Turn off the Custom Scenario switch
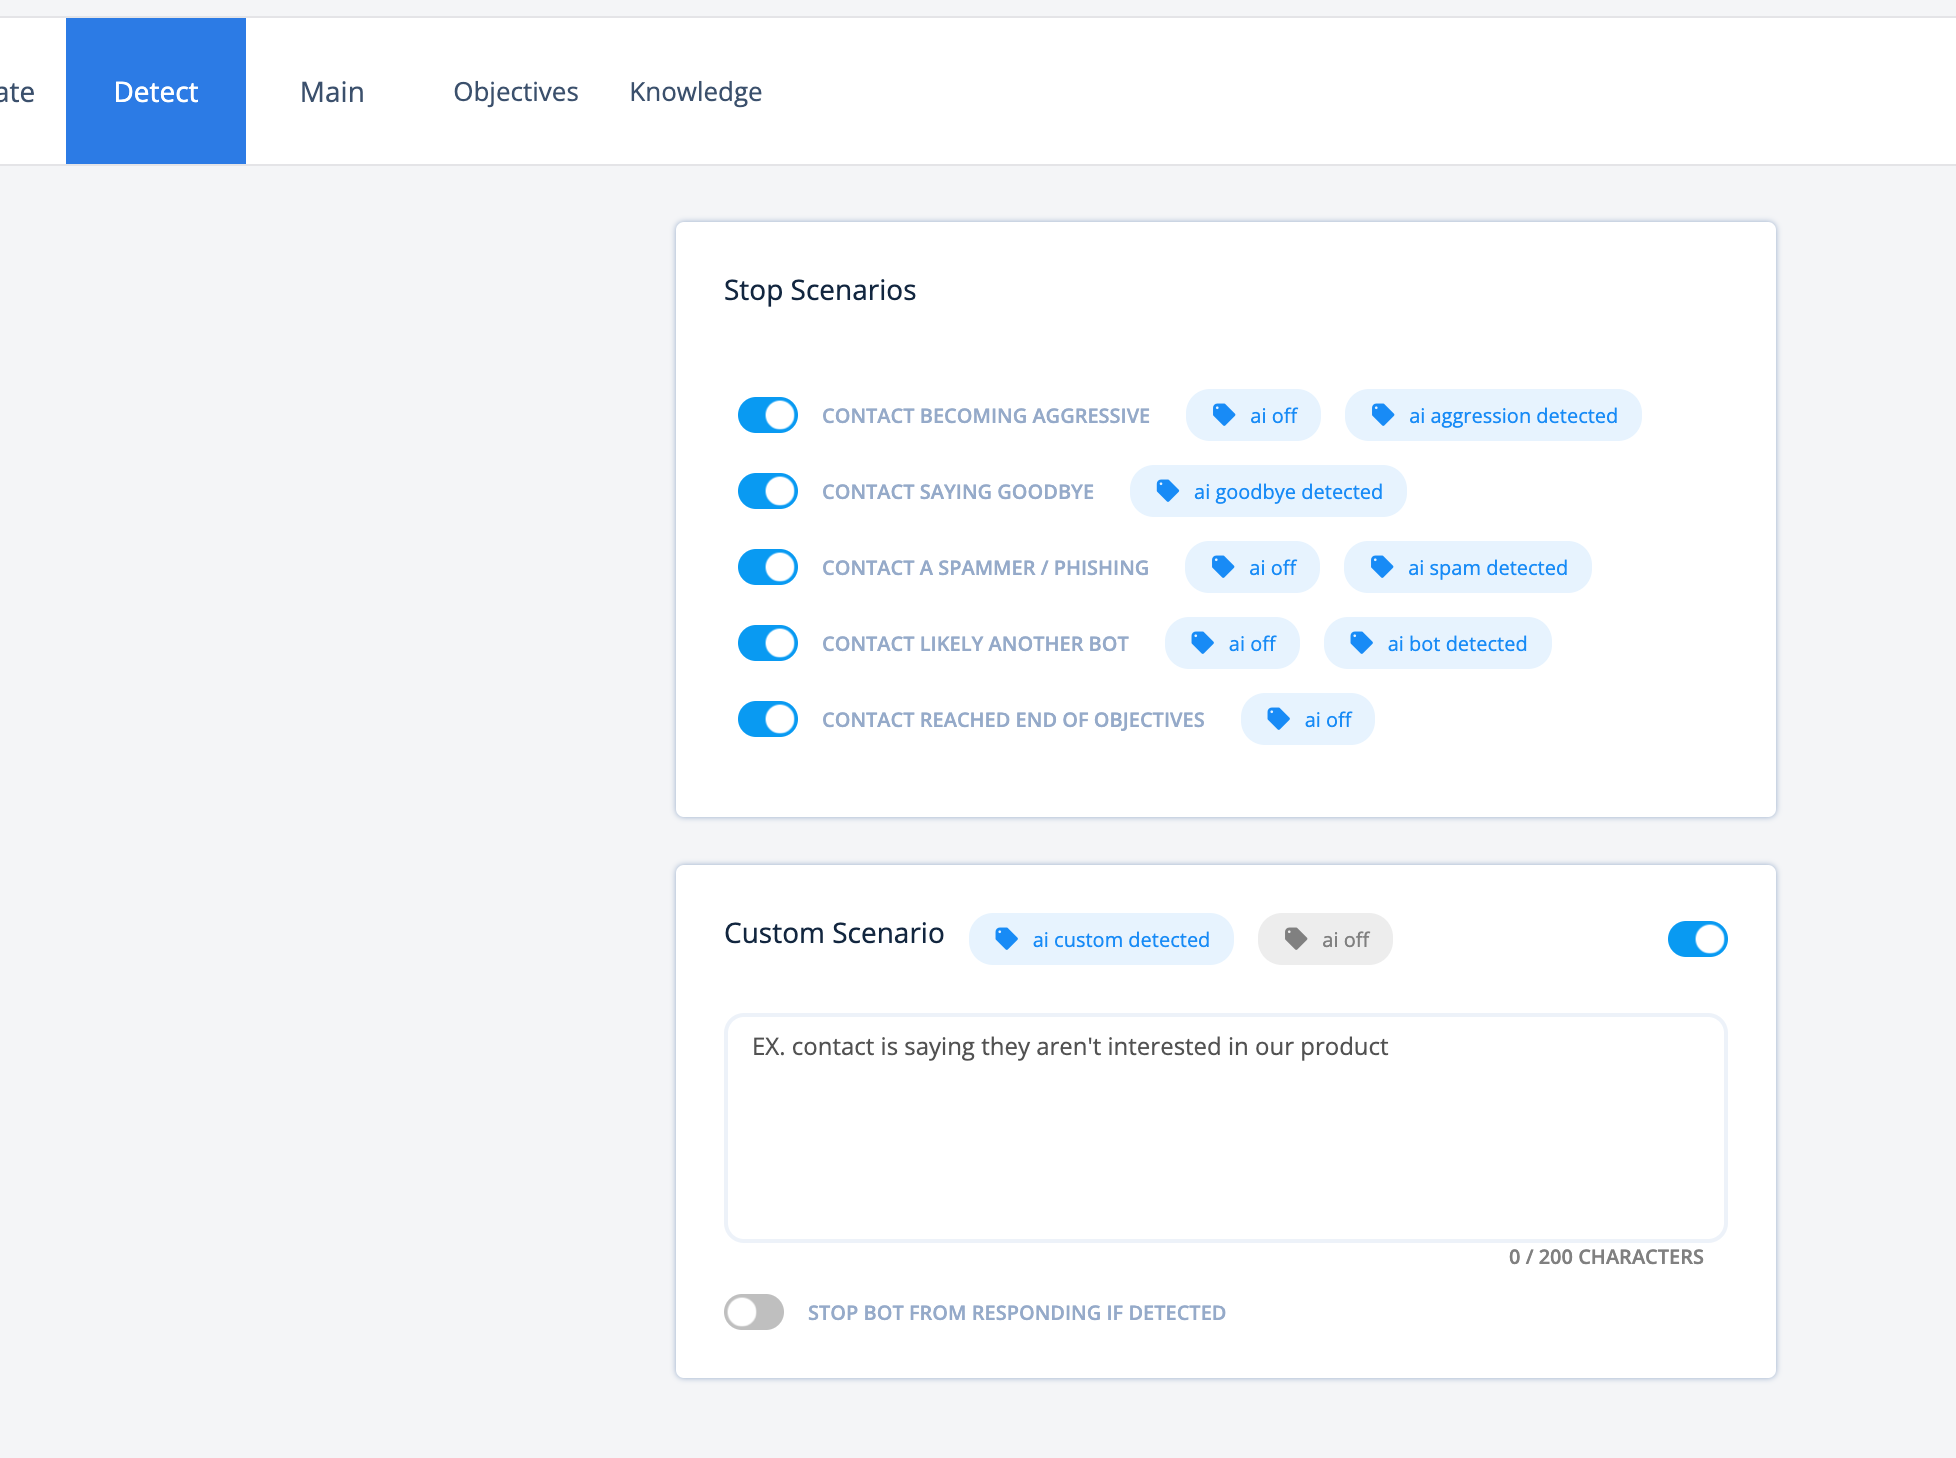Screen dimensions: 1956x1458 (1697, 939)
